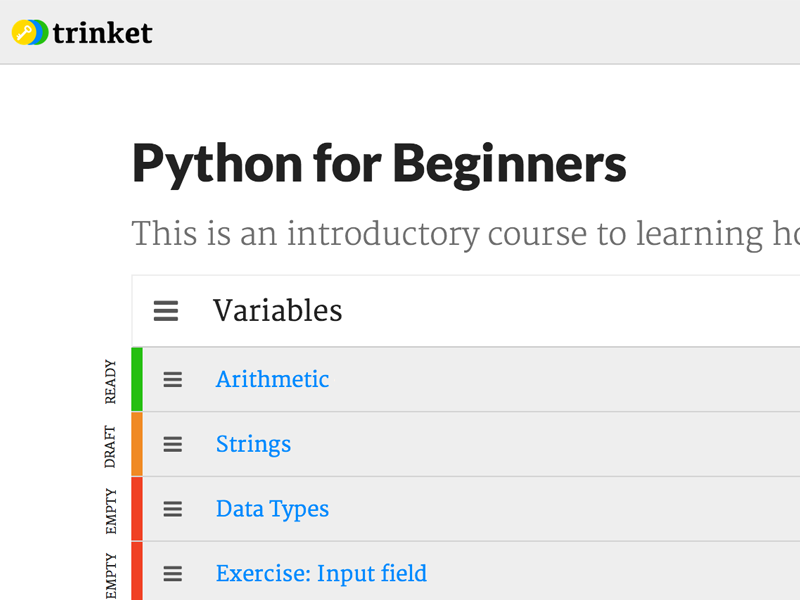Click the drag handle next to Arithmetic
This screenshot has height=600, width=800.
pos(172,379)
